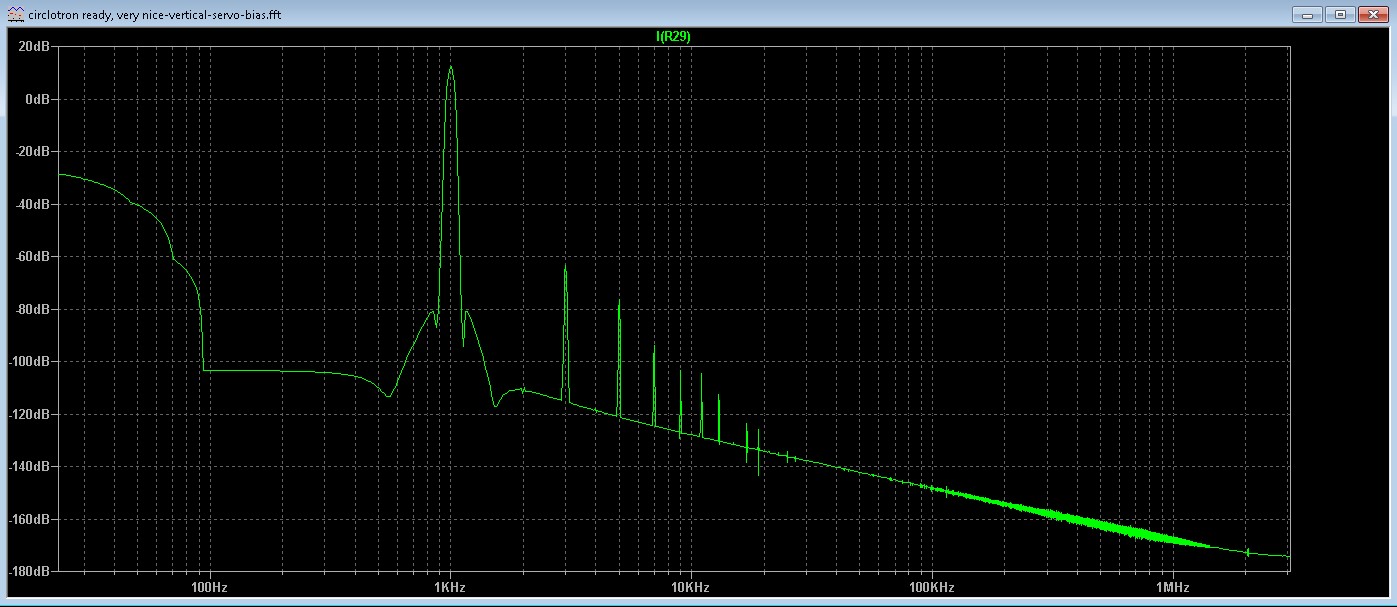The width and height of the screenshot is (1397, 607).
Task: Close the FFT plot window
Action: pyautogui.click(x=1375, y=14)
